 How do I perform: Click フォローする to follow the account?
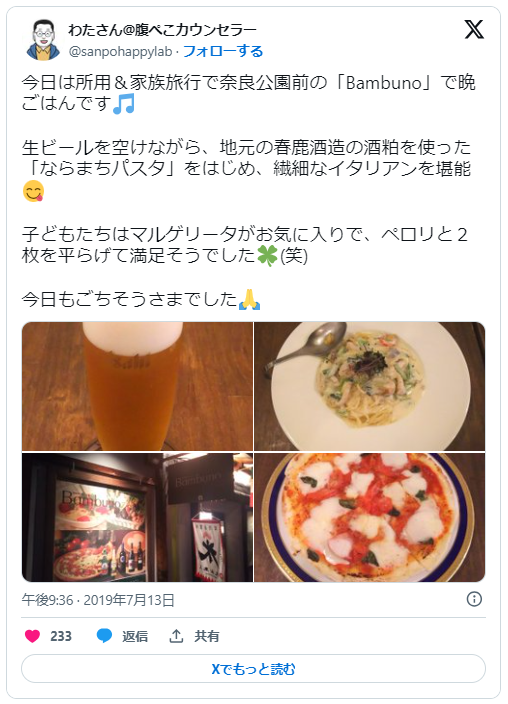[223, 52]
